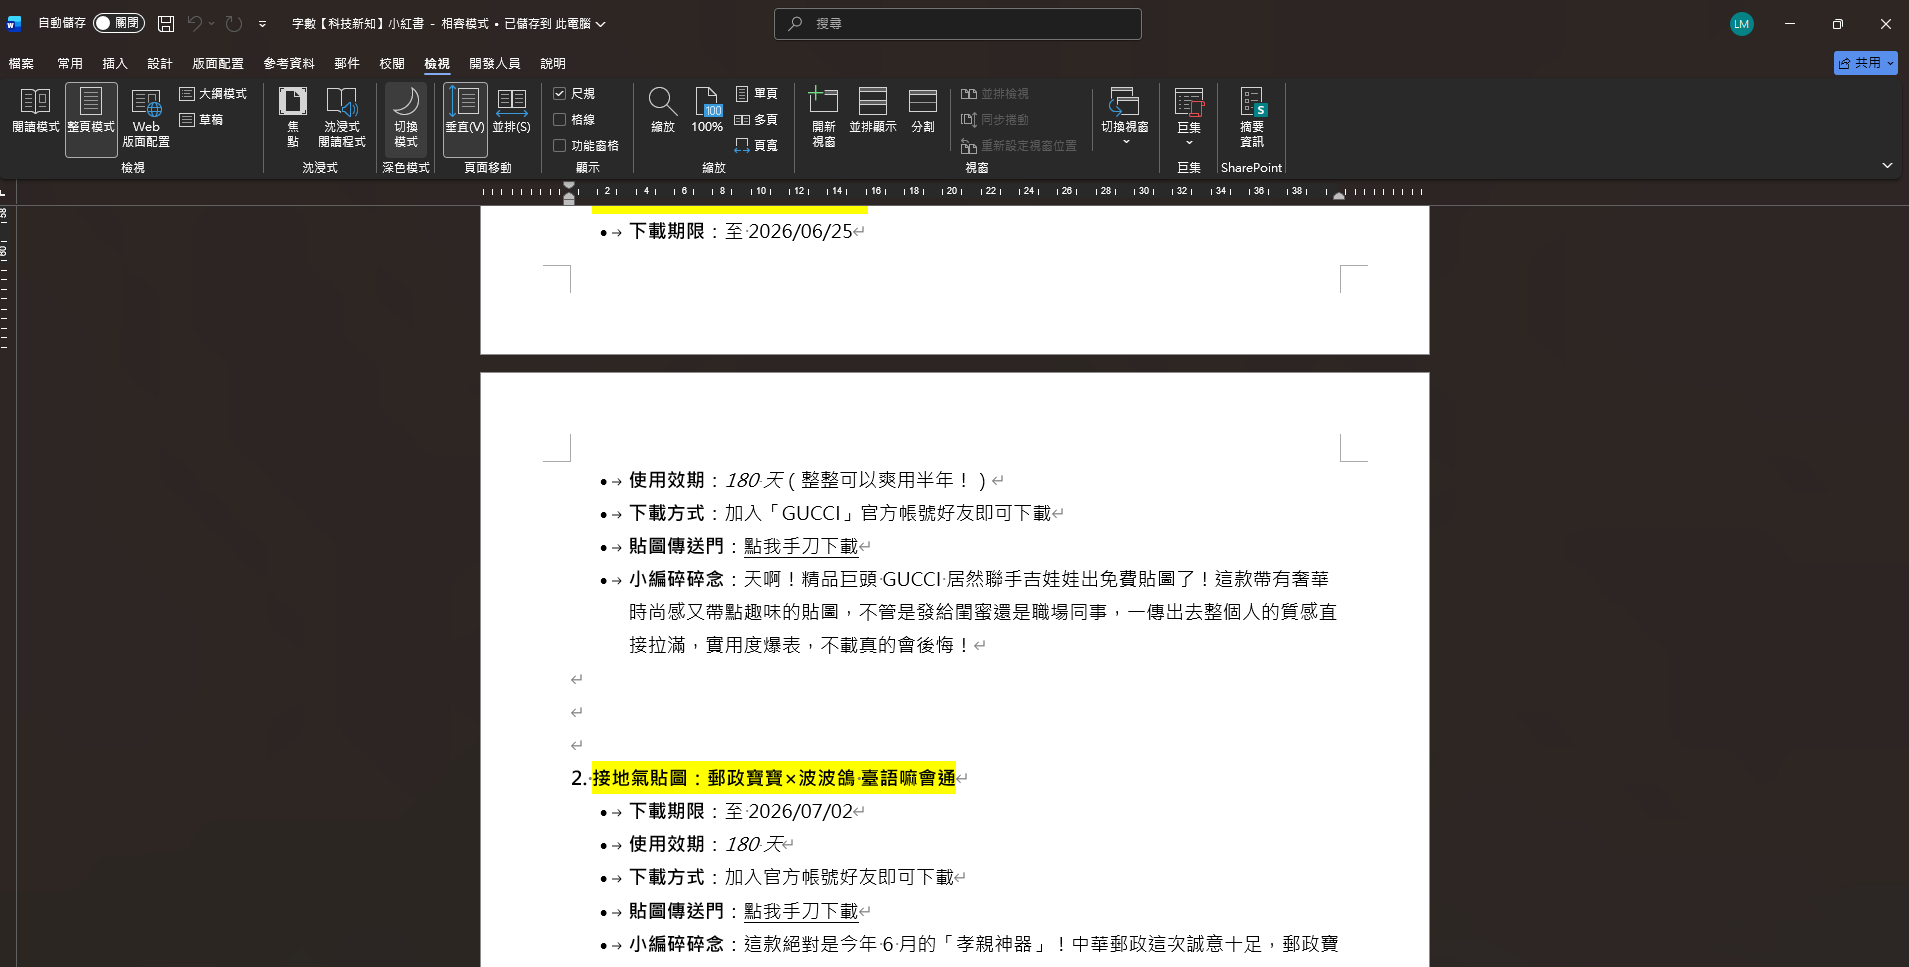This screenshot has height=967, width=1909.
Task: Toggle AutoSave (自動儲存) switch
Action: (119, 23)
